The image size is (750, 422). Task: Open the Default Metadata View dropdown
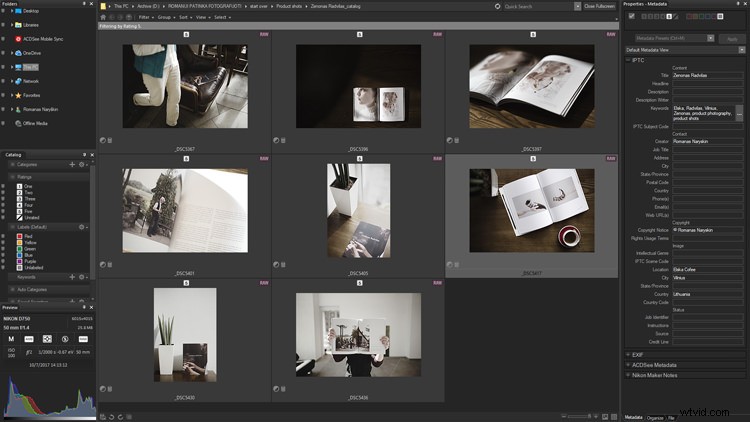pos(741,50)
